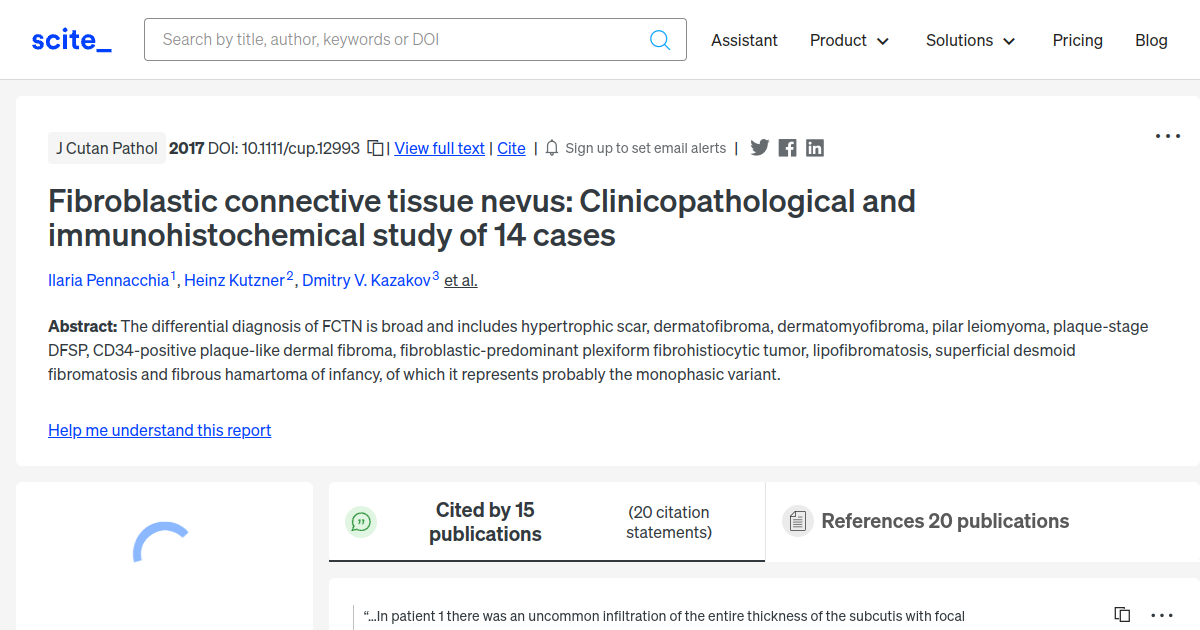This screenshot has width=1200, height=630.
Task: Click the bell icon for email alerts
Action: pyautogui.click(x=551, y=147)
